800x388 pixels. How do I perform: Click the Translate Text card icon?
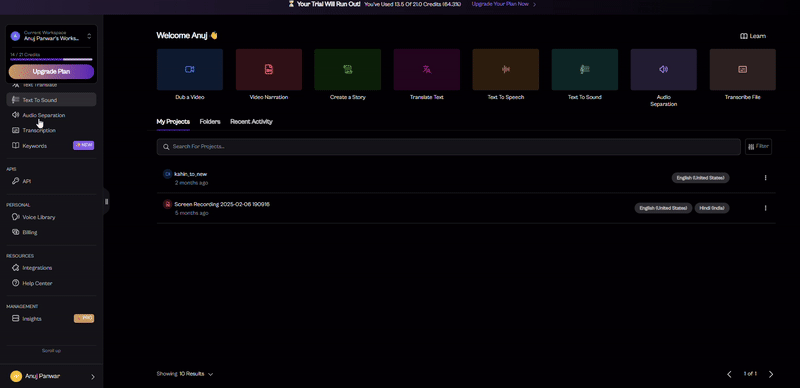[427, 69]
